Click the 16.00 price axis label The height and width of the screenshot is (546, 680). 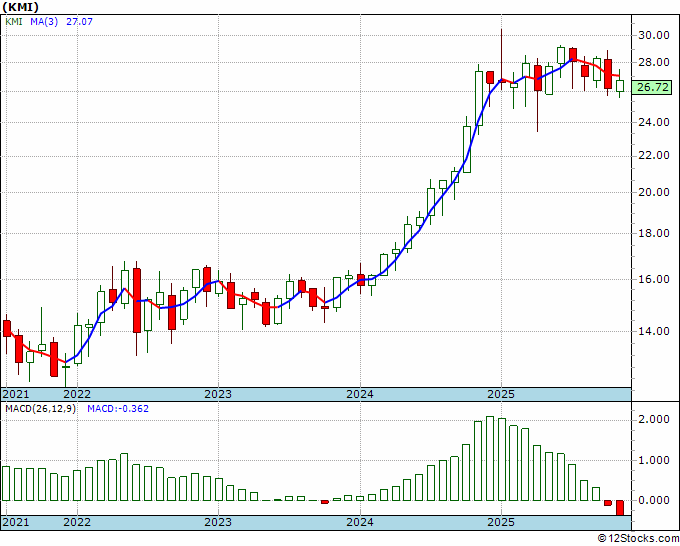[x=654, y=279]
